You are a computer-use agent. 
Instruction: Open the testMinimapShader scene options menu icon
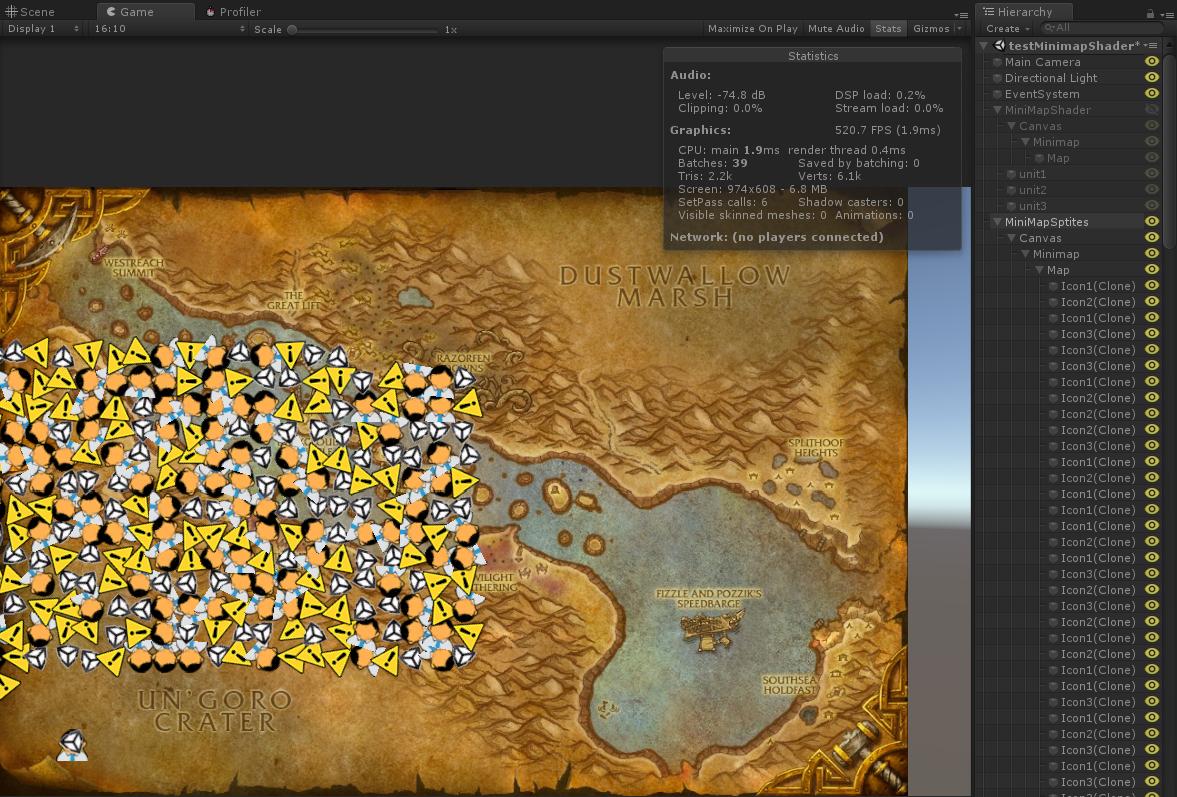pyautogui.click(x=1151, y=46)
